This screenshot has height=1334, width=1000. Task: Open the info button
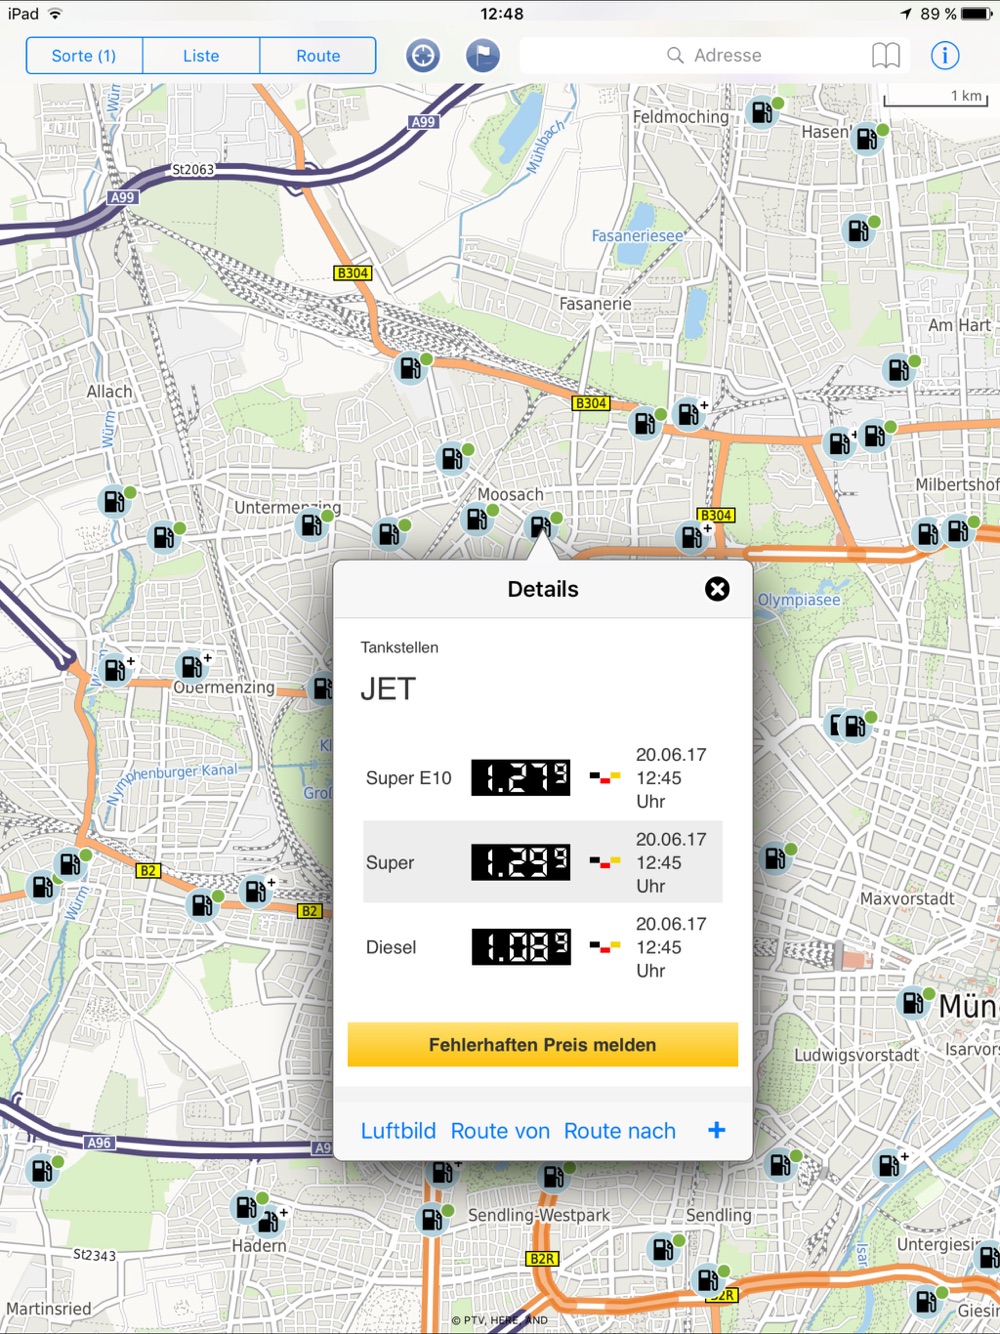945,56
